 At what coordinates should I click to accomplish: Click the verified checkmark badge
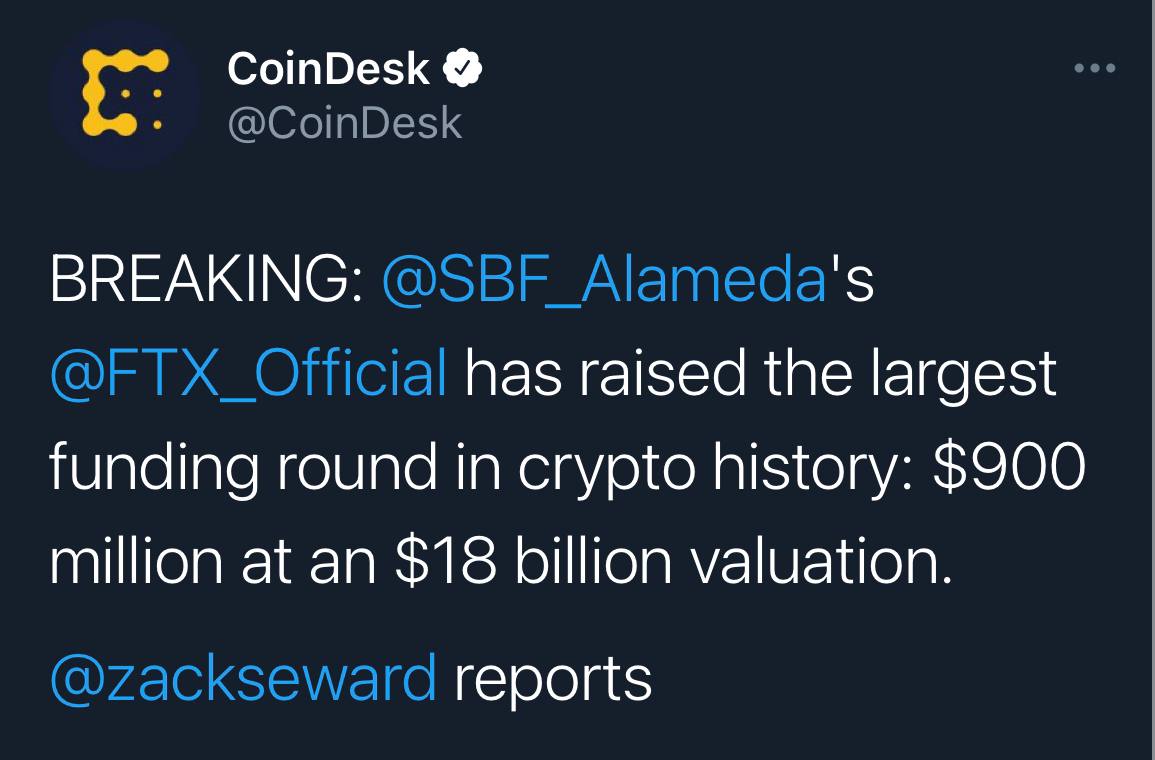coord(464,69)
